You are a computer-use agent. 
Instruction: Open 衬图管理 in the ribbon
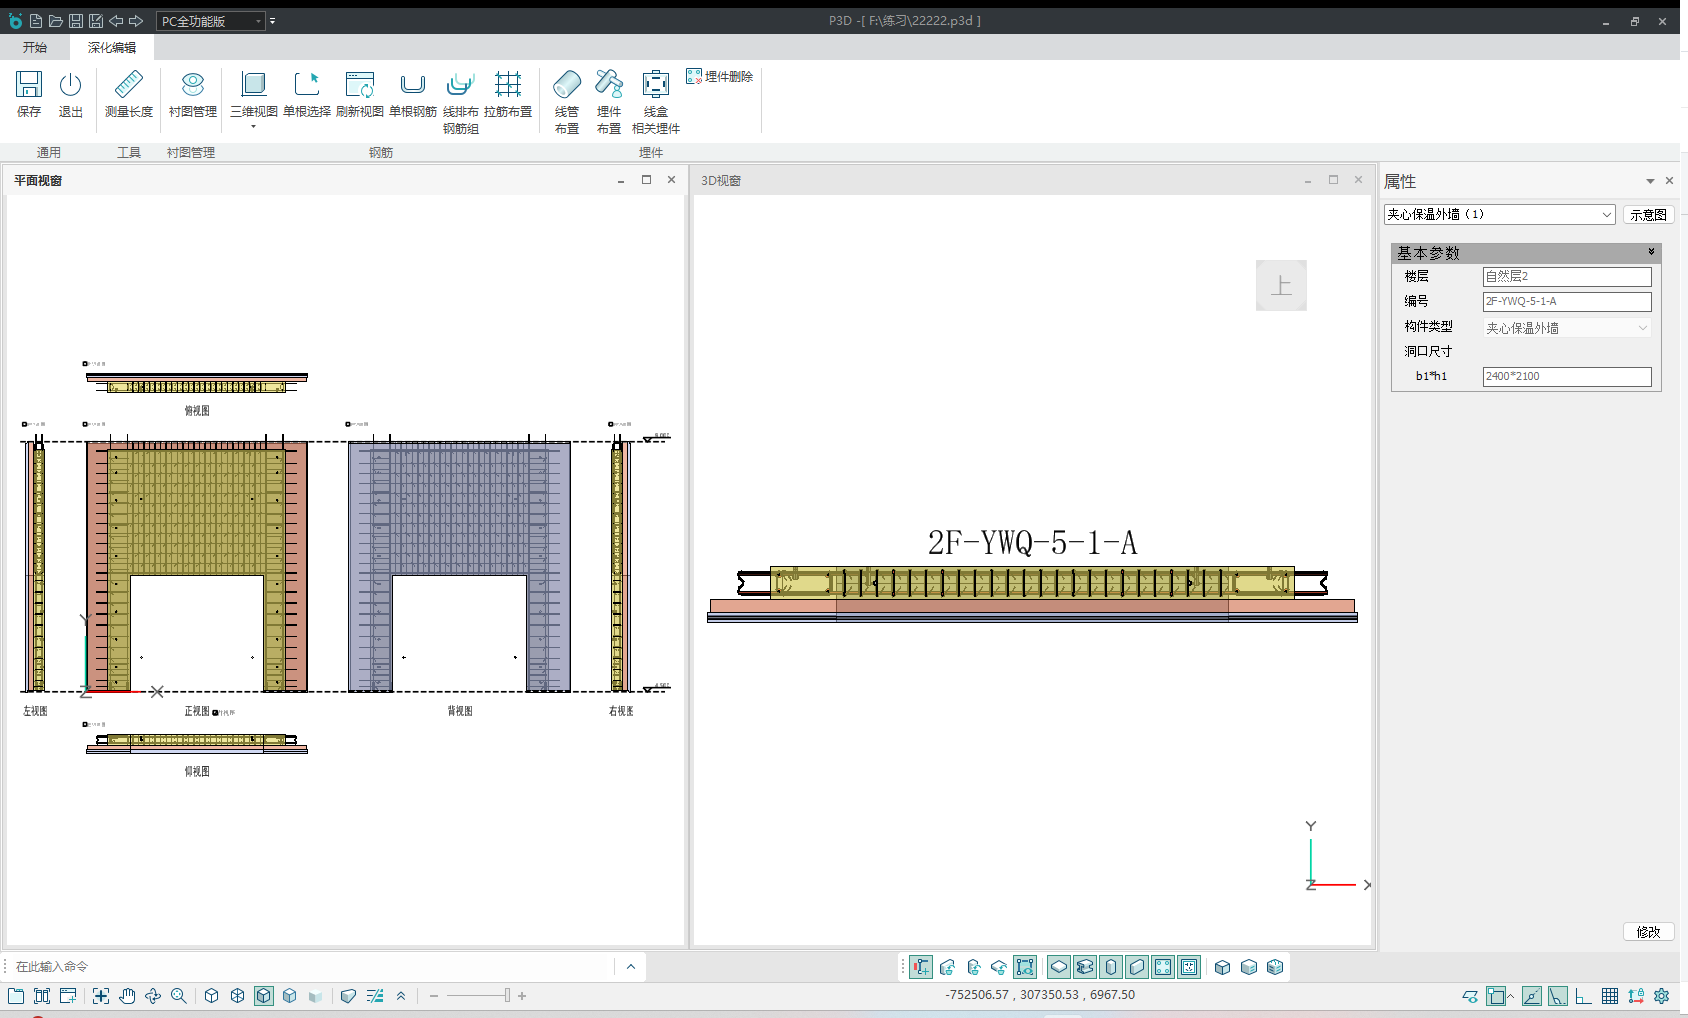coord(192,94)
